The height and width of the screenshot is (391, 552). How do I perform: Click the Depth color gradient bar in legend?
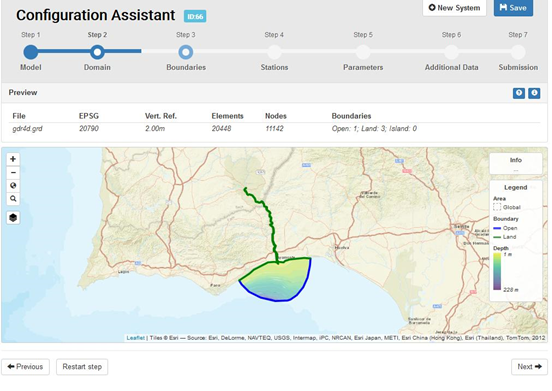[x=497, y=271]
